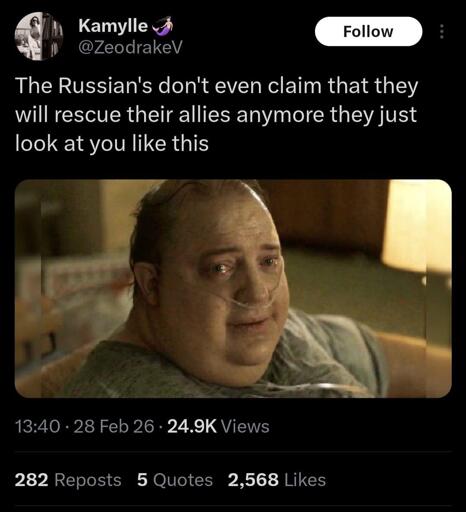Click the Quotes label
Viewport: 466px width, 512px height.
point(183,480)
